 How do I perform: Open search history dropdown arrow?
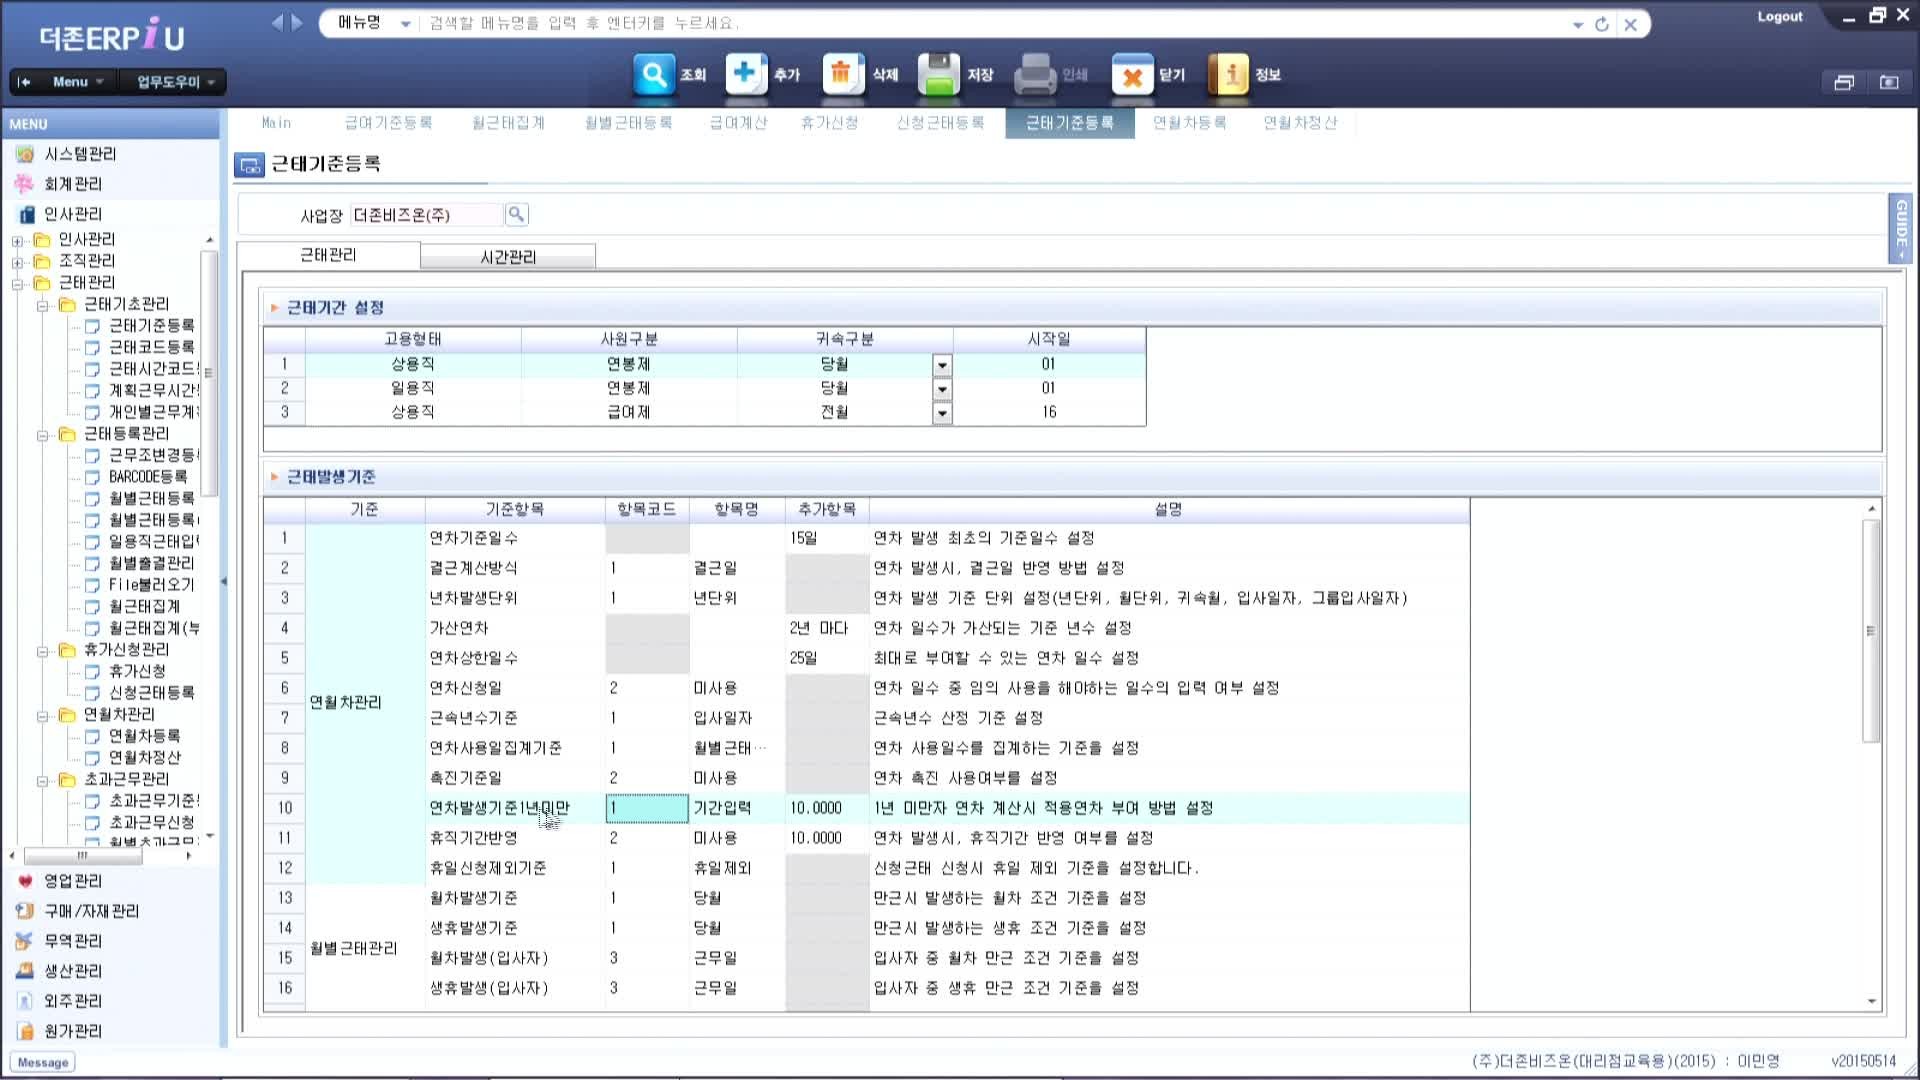[x=1578, y=25]
